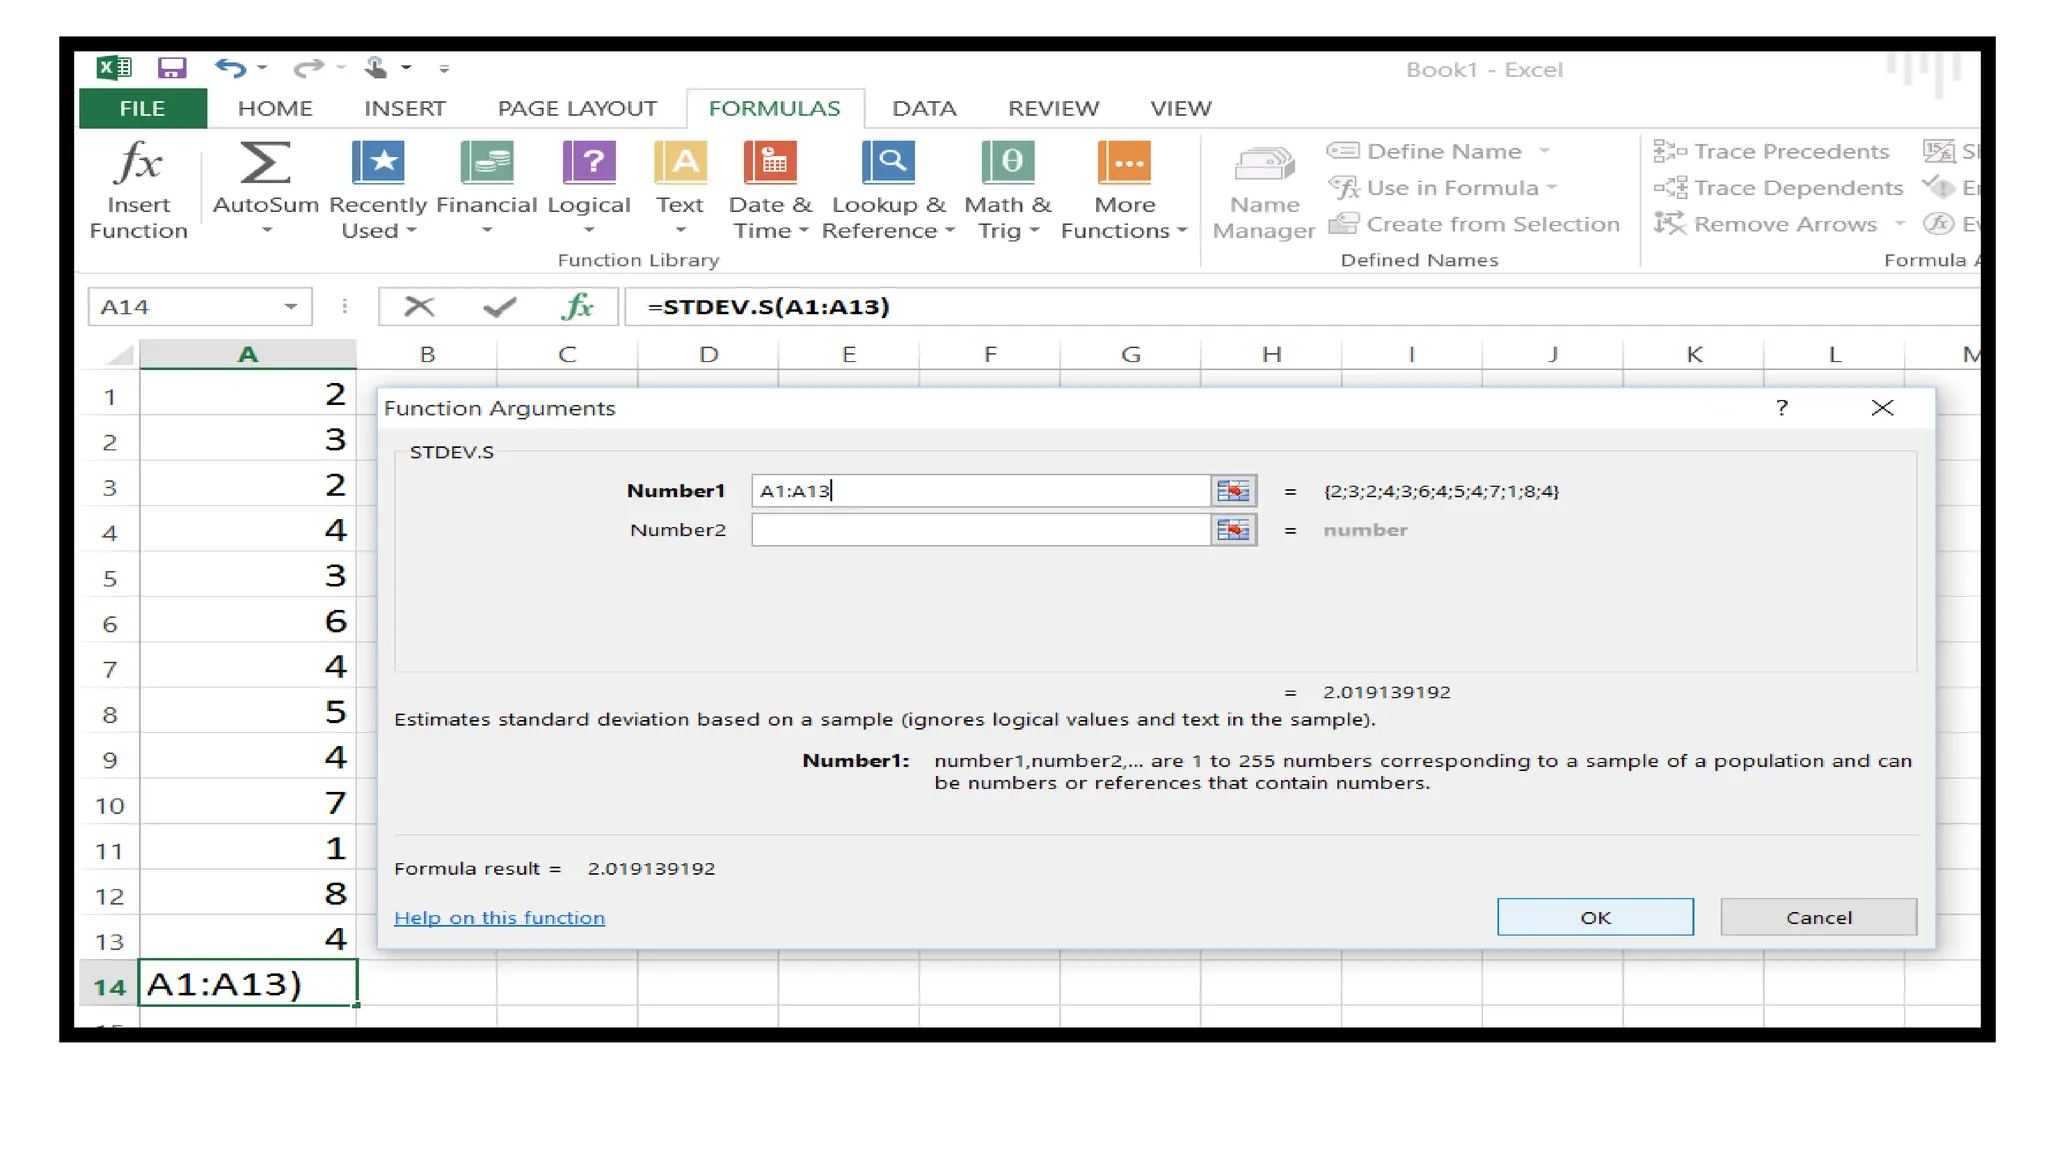Cancel formula entry with X icon
Viewport: 2048px width, 1152px height.
(x=419, y=307)
